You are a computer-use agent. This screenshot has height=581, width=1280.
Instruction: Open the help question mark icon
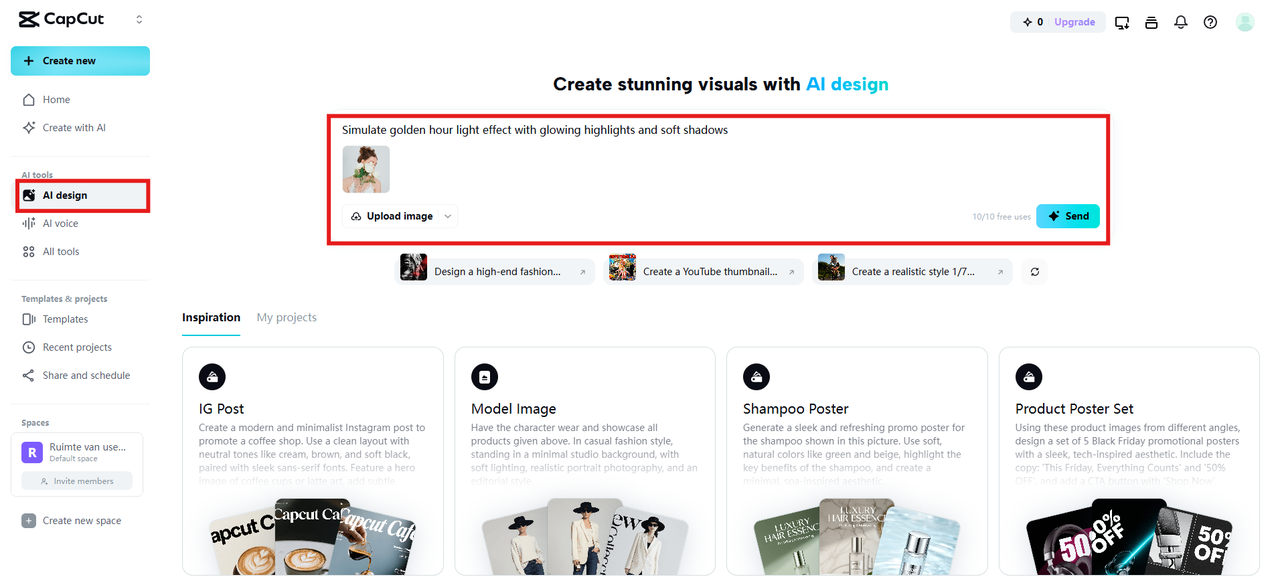(1210, 22)
